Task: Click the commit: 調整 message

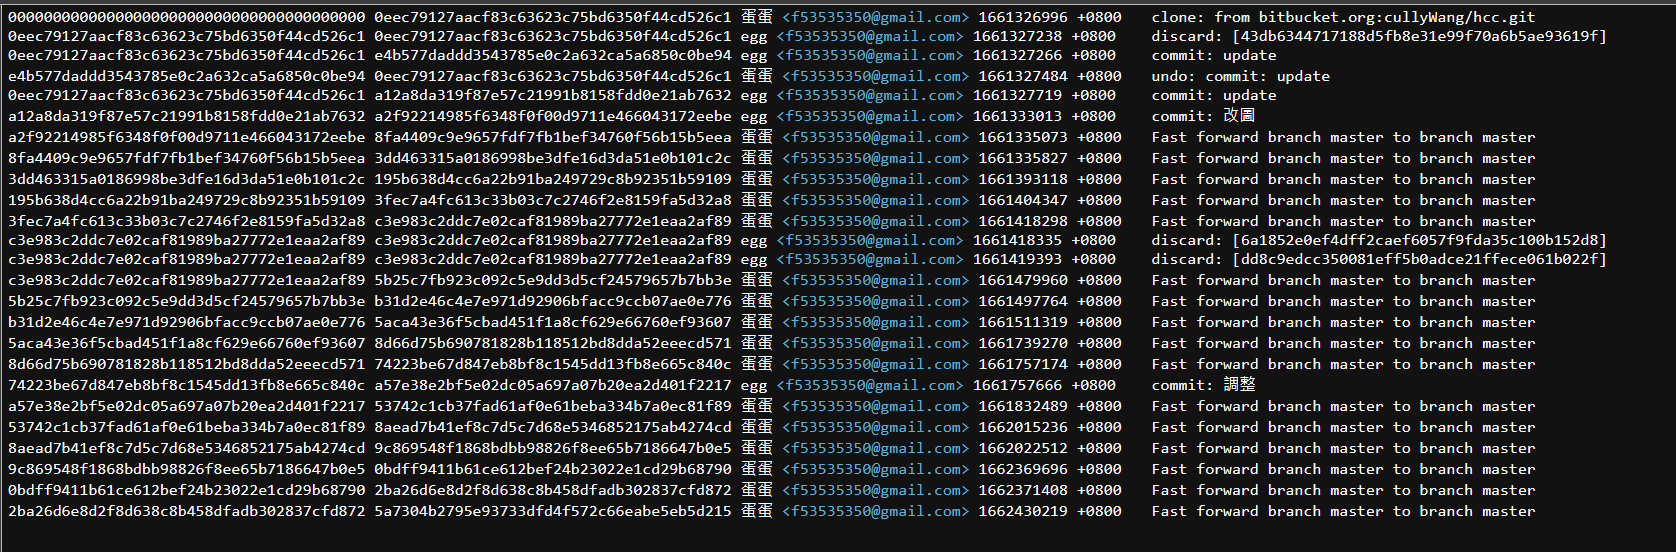Action: coord(1203,385)
